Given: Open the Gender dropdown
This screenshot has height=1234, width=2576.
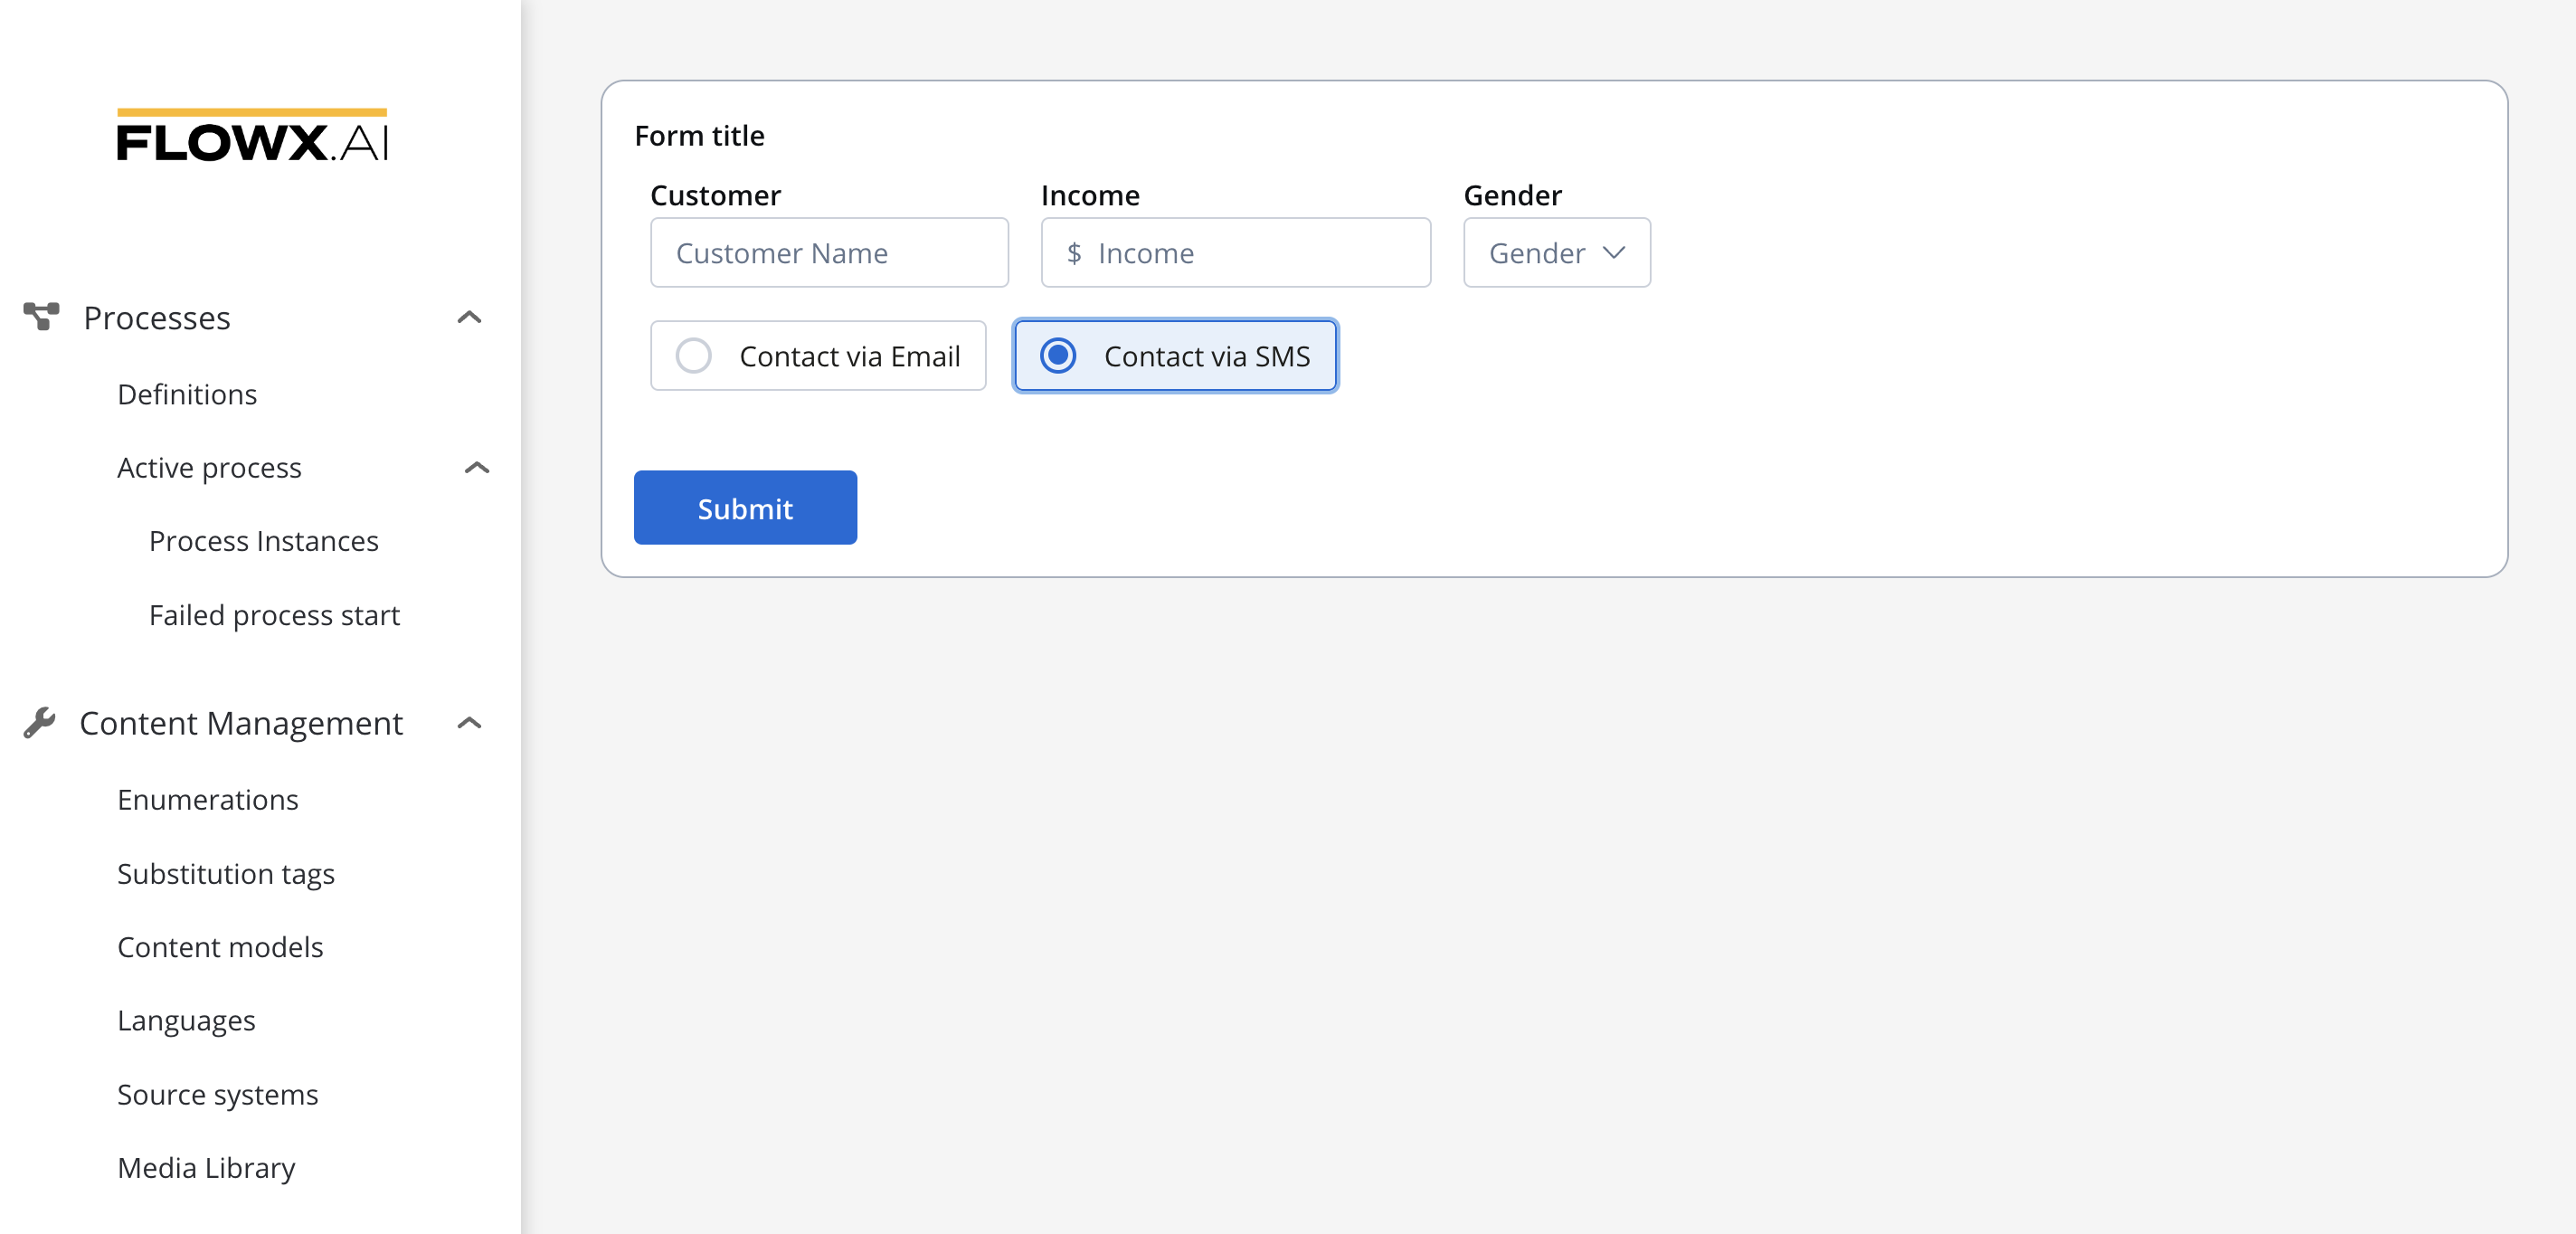Looking at the screenshot, I should coord(1556,253).
